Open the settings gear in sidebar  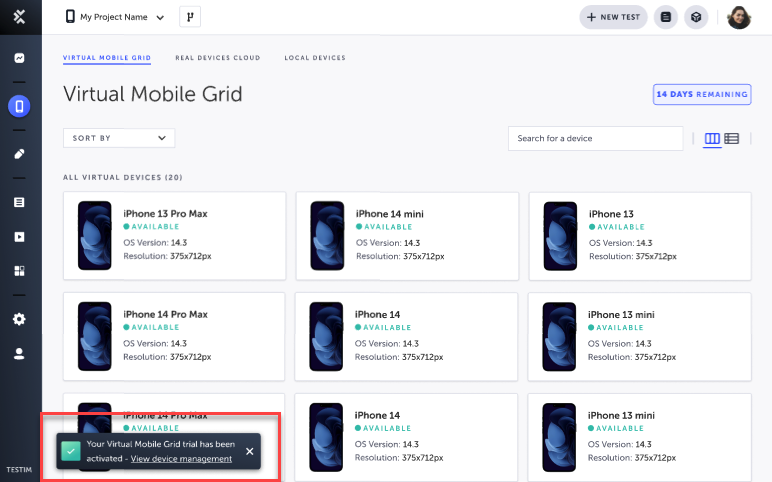pos(19,319)
